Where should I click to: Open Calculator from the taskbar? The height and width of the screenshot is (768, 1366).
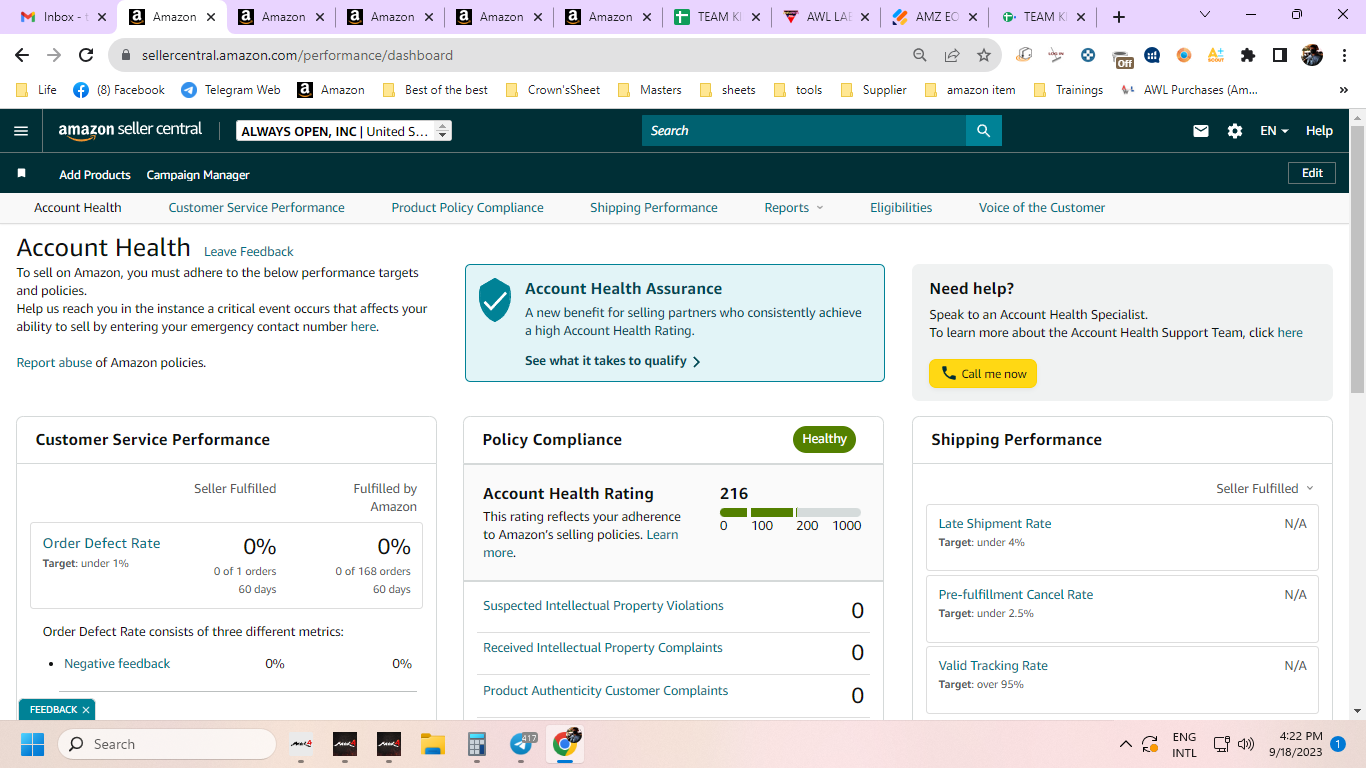(x=476, y=744)
